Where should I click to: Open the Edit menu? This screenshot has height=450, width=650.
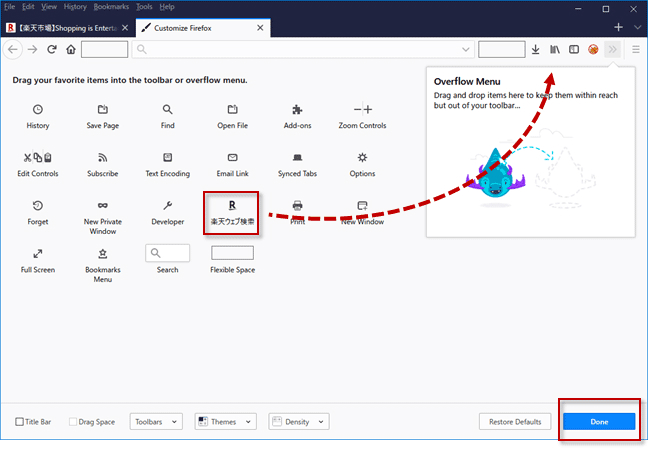[x=28, y=7]
